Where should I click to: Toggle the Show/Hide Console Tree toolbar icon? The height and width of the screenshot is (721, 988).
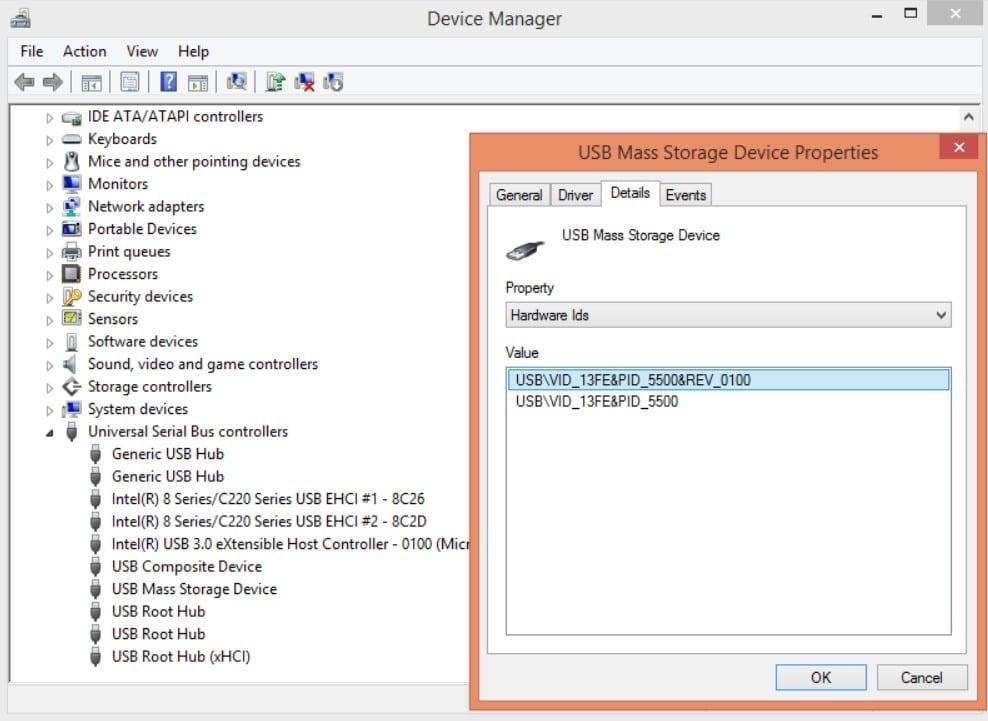click(x=91, y=83)
